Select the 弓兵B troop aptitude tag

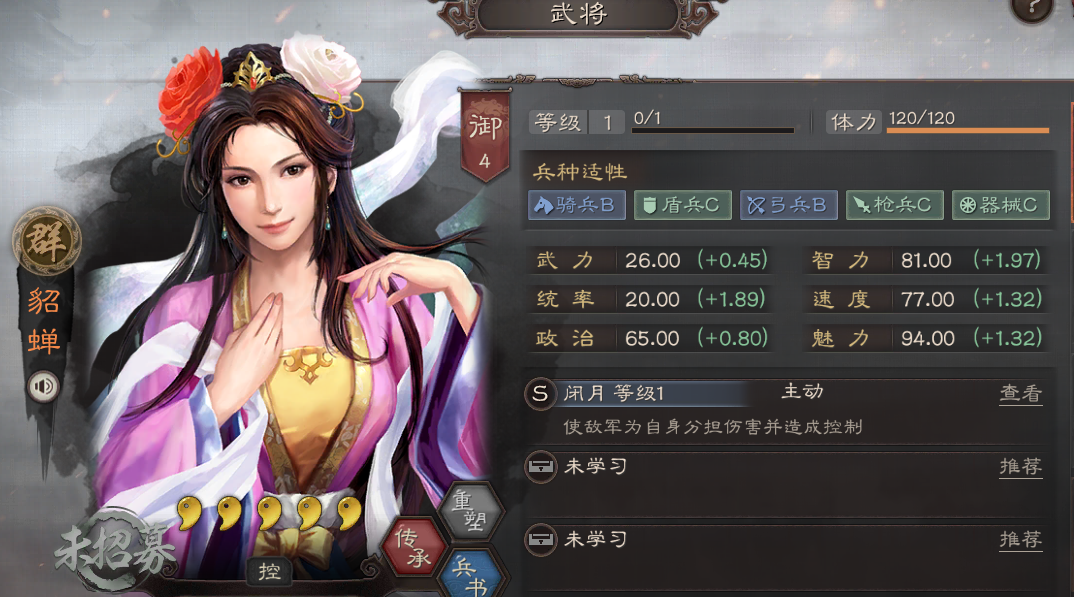coord(789,205)
